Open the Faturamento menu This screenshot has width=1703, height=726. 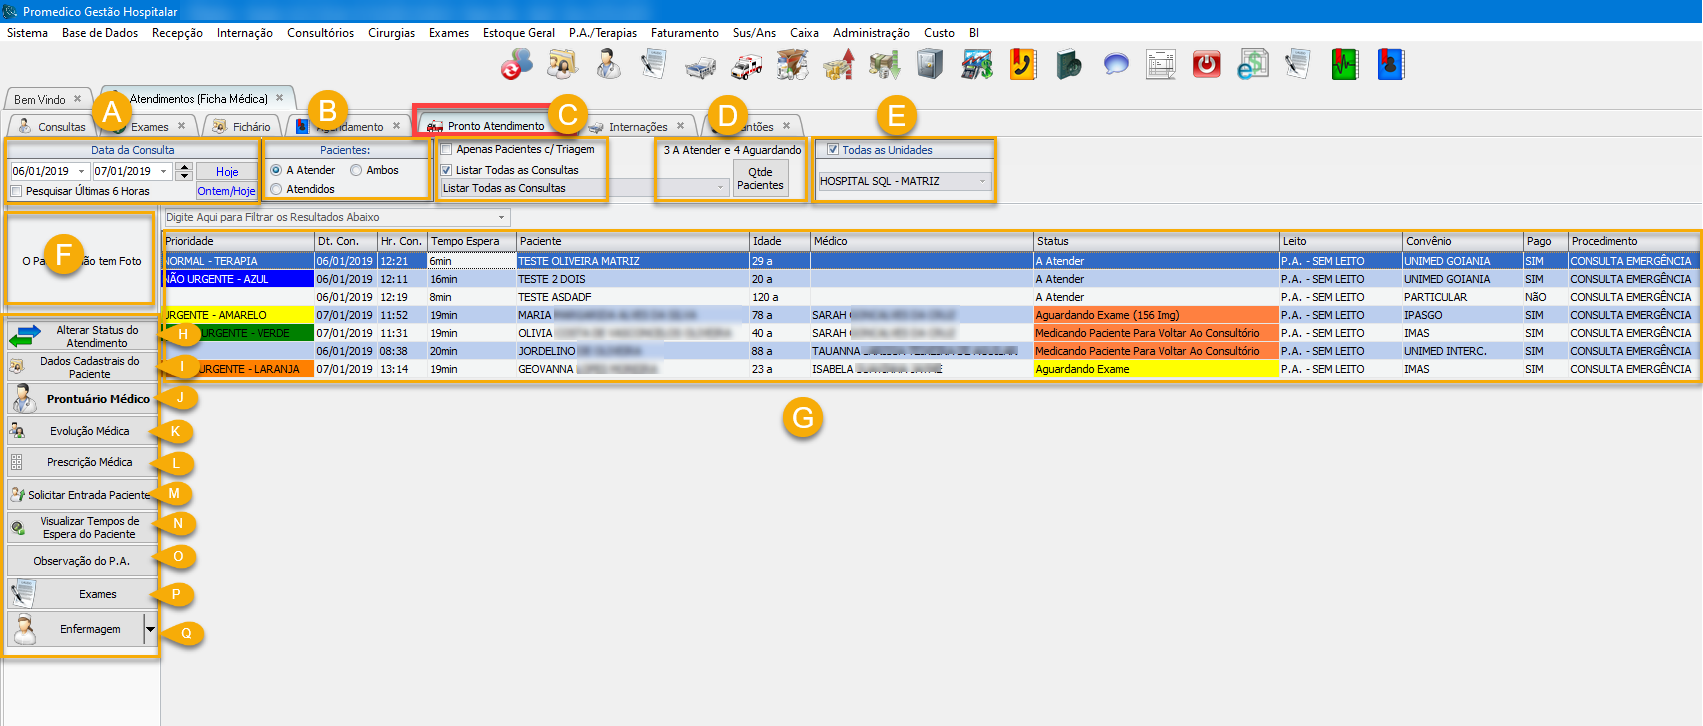pos(684,33)
